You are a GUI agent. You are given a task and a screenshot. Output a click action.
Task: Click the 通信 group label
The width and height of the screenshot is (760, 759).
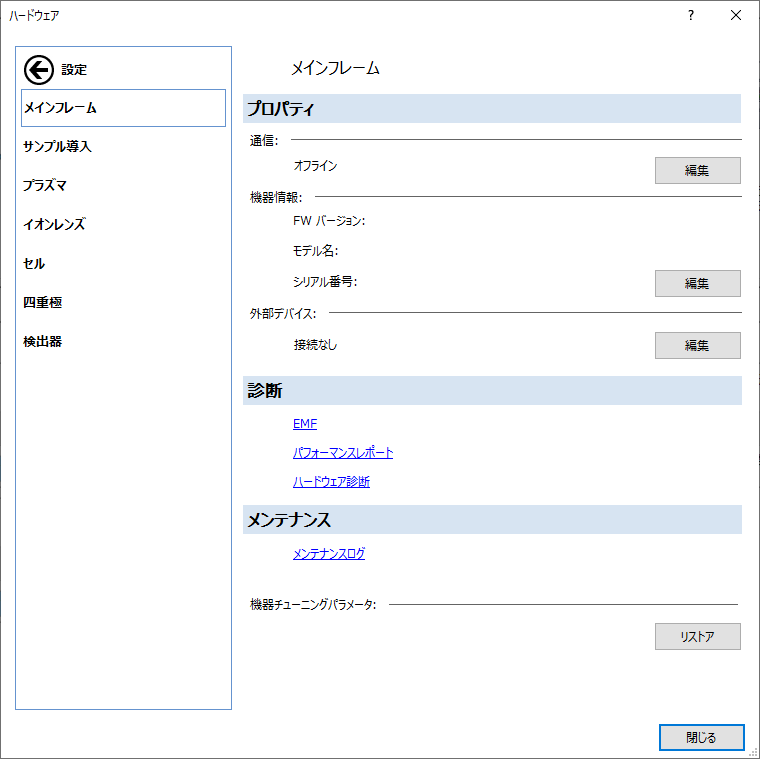[x=264, y=141]
